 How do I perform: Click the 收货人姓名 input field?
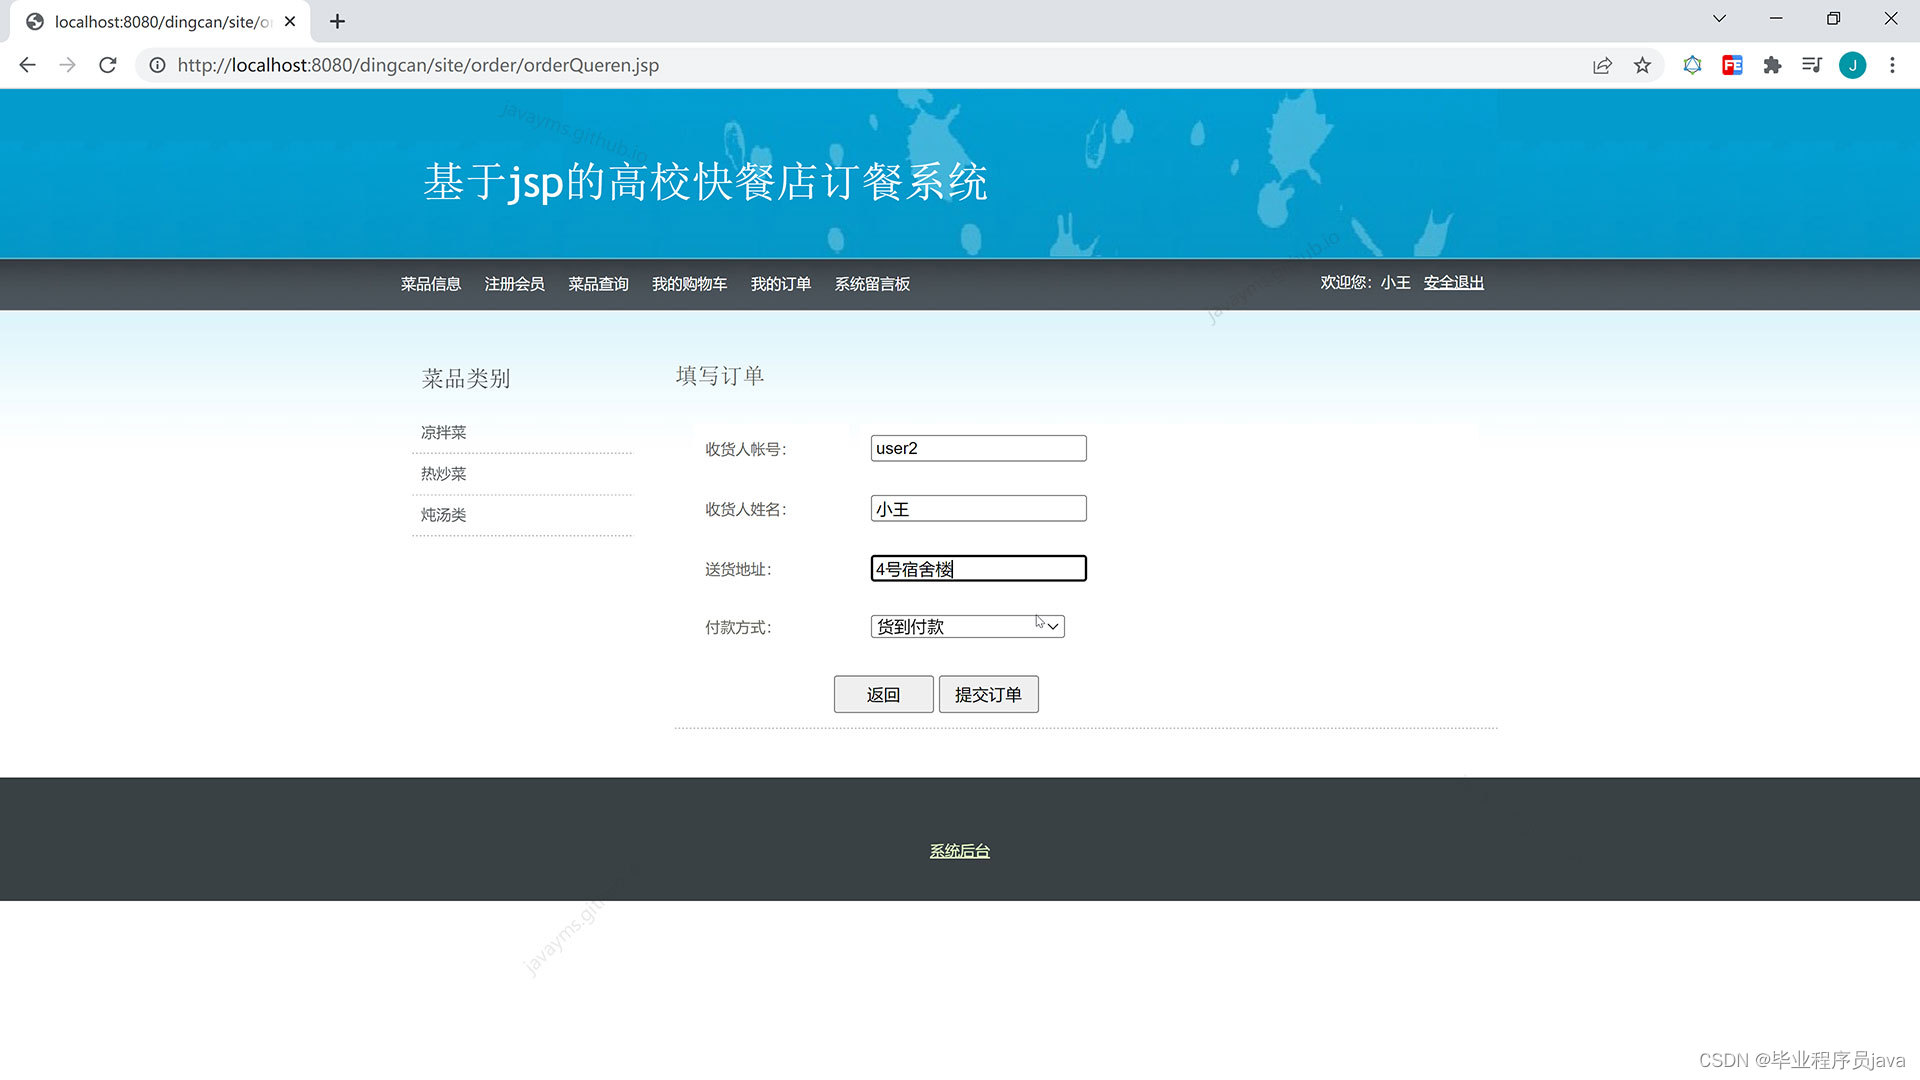[978, 509]
